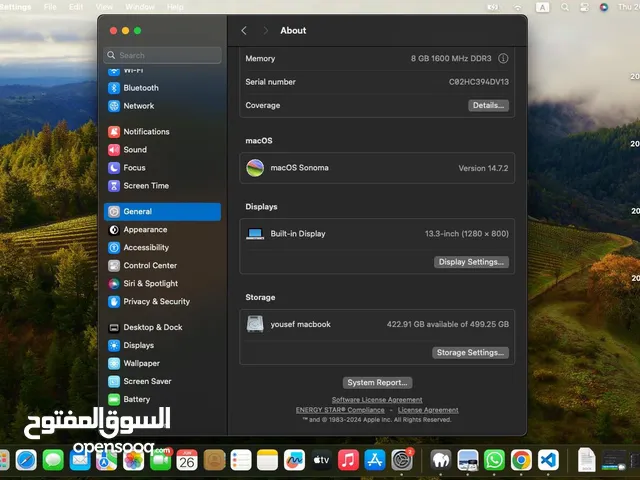
Task: Open the Edit menu
Action: click(x=76, y=7)
